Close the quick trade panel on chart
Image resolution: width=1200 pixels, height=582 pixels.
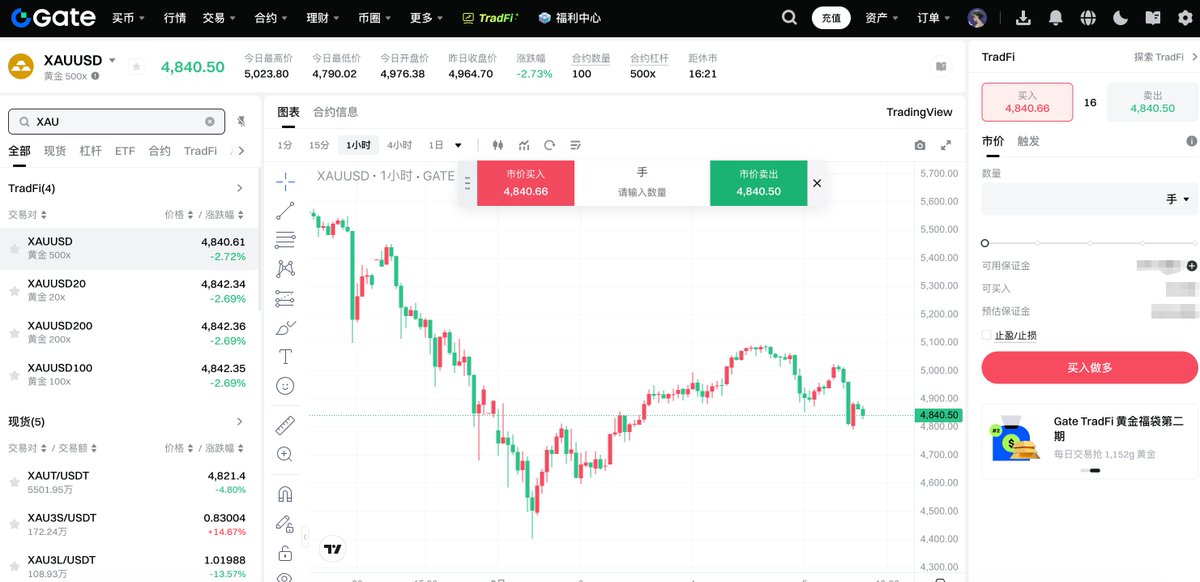tap(817, 183)
